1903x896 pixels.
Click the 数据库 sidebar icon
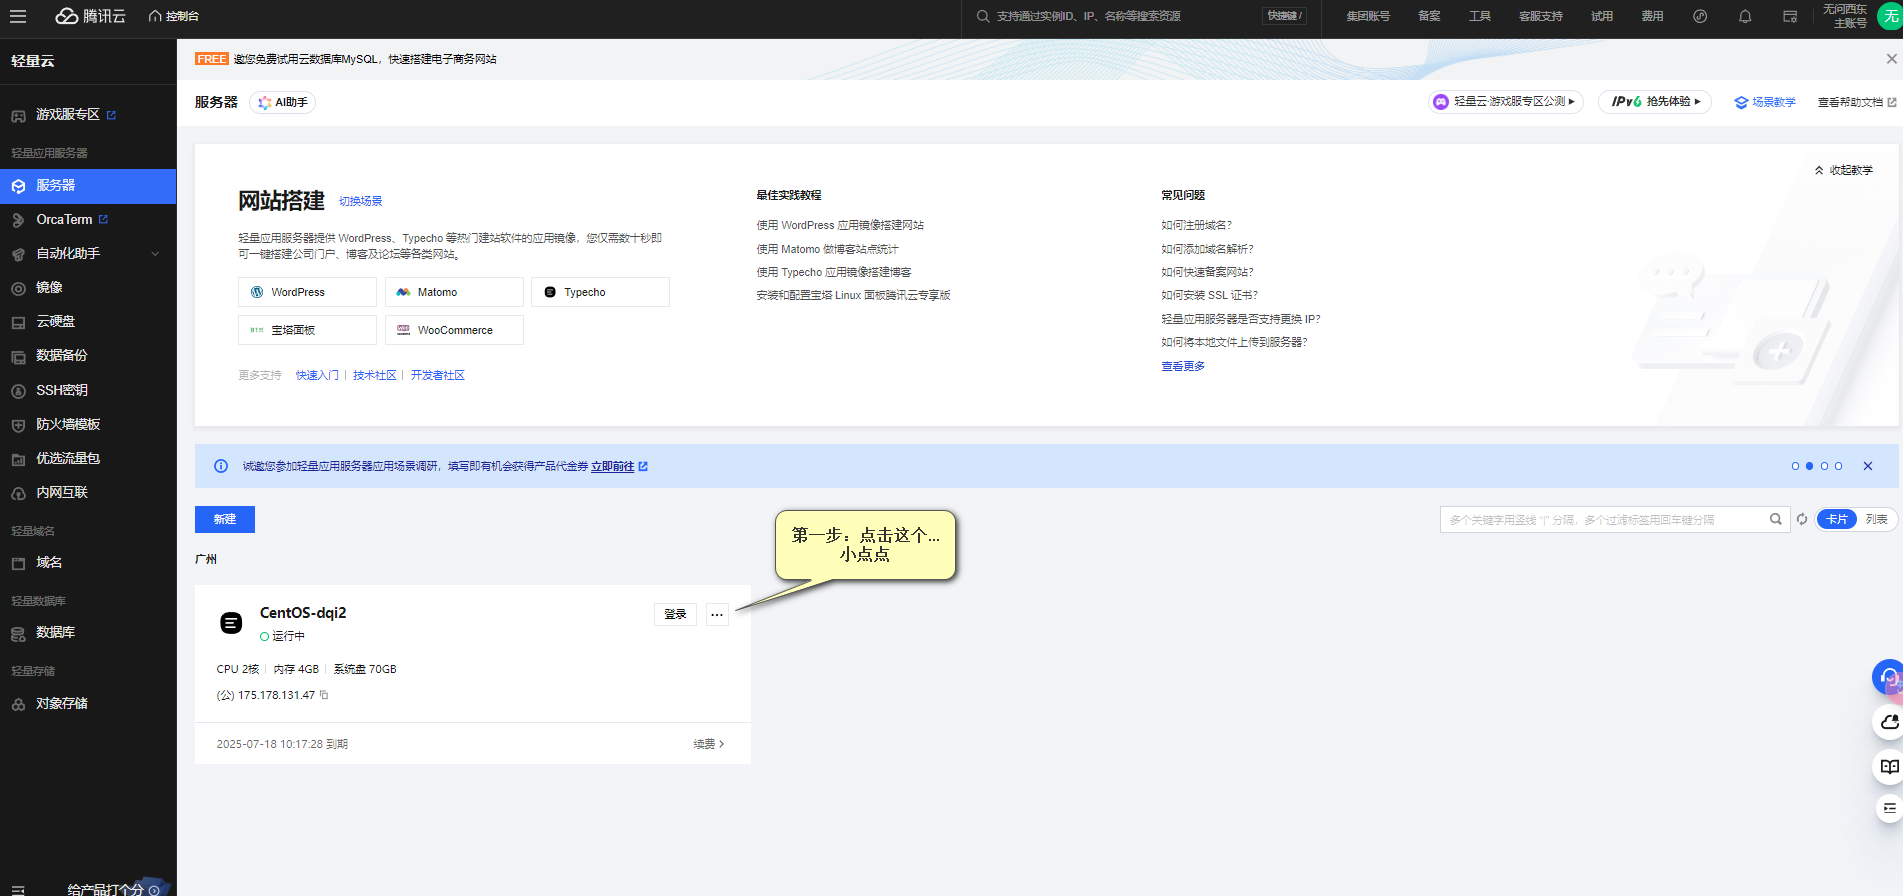[18, 634]
